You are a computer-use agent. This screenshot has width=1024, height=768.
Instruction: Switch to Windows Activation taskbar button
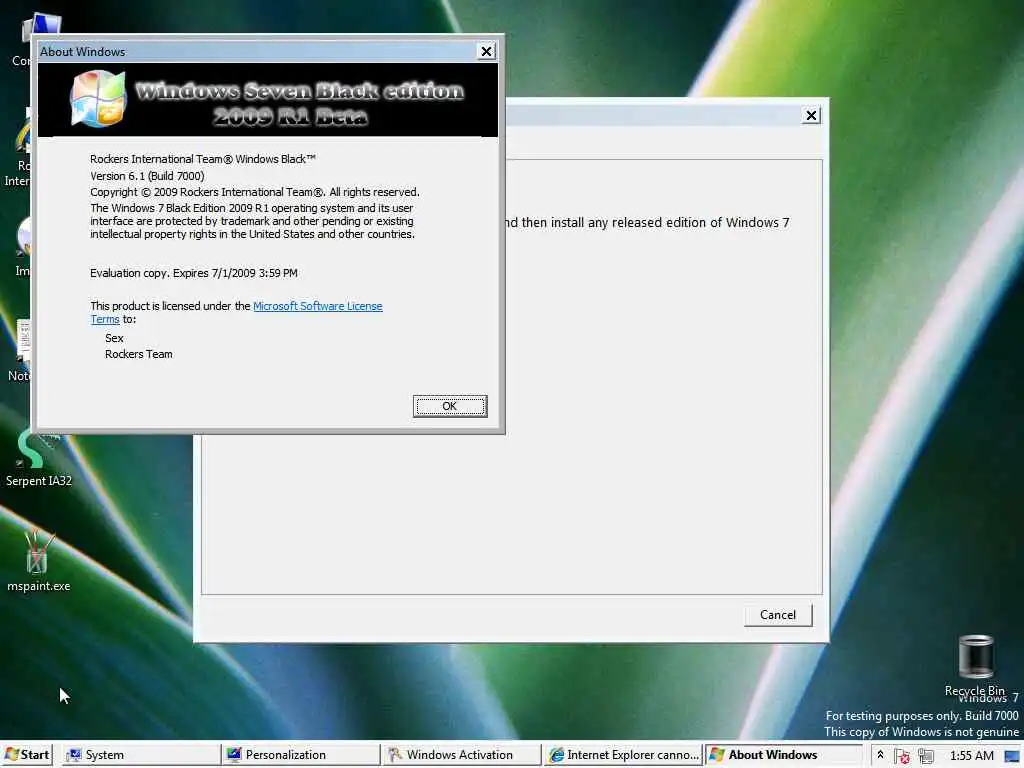tap(461, 755)
